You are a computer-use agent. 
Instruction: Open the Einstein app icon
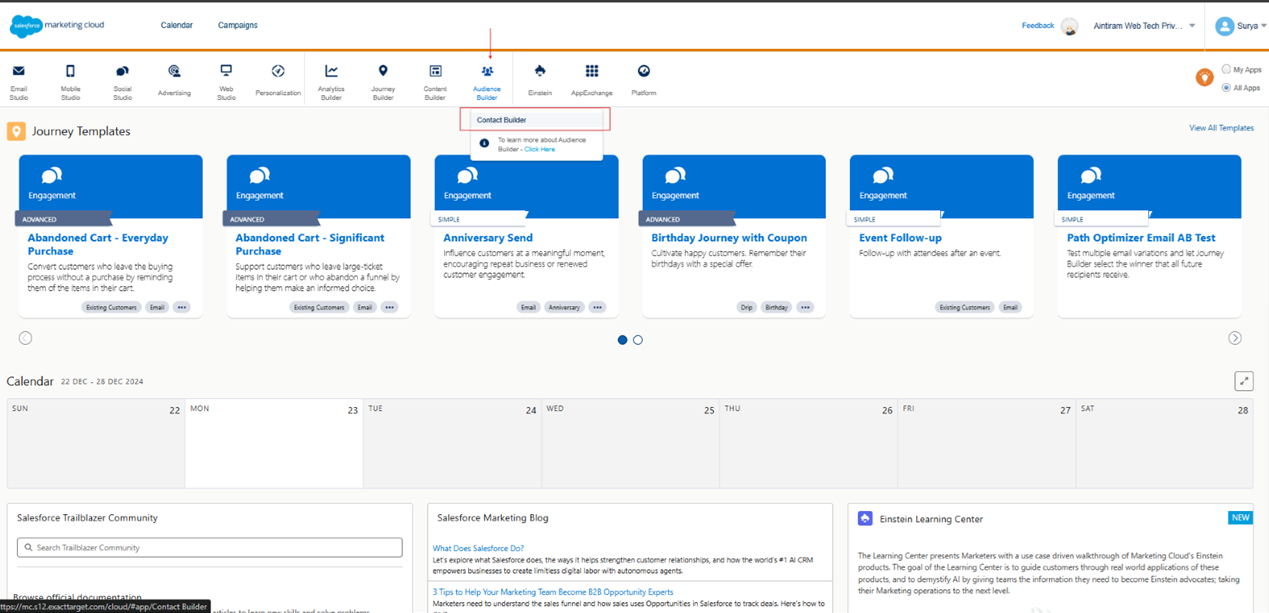540,72
